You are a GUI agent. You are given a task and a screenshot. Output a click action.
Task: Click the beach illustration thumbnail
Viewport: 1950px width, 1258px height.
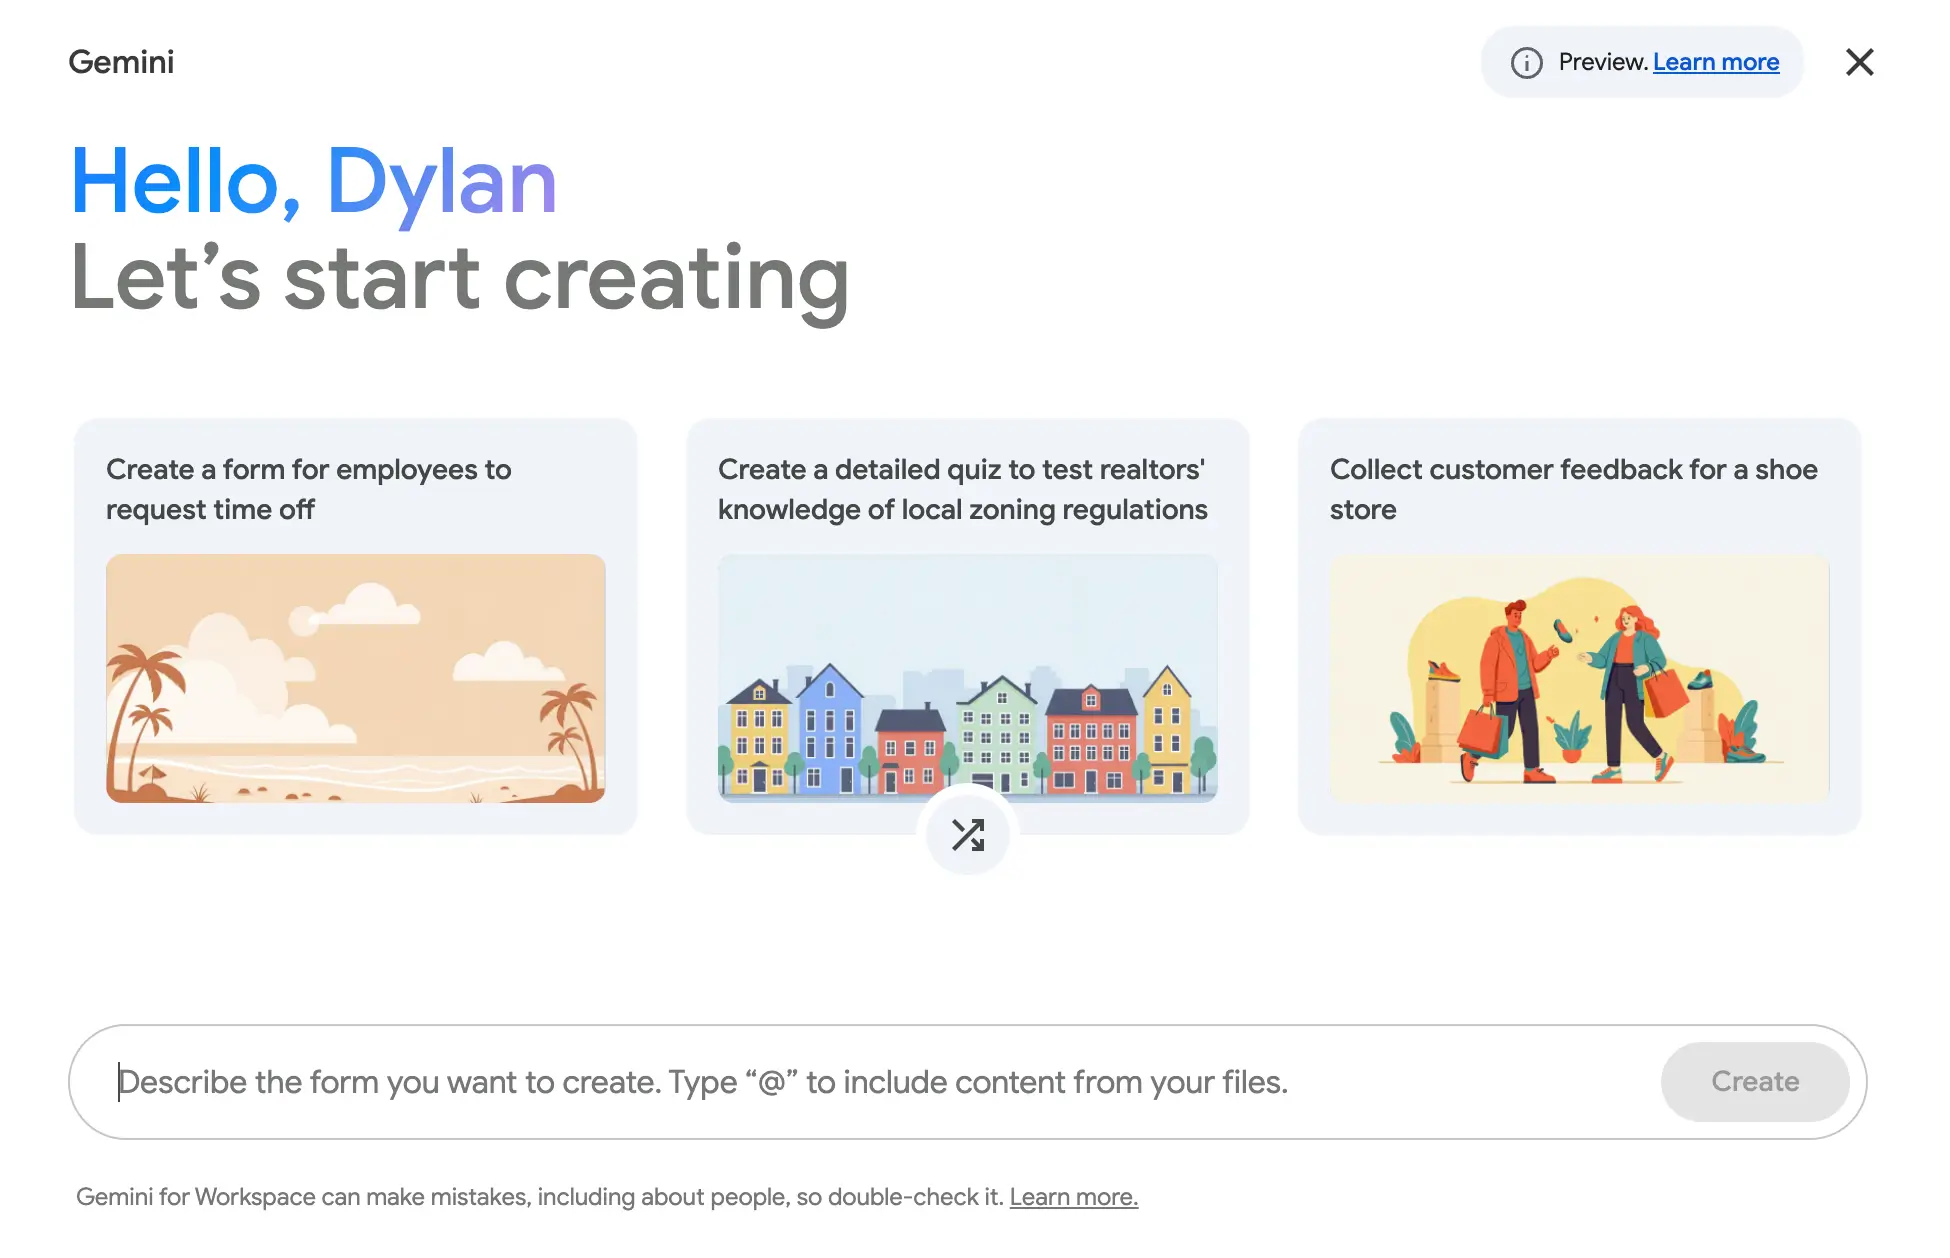[x=355, y=678]
